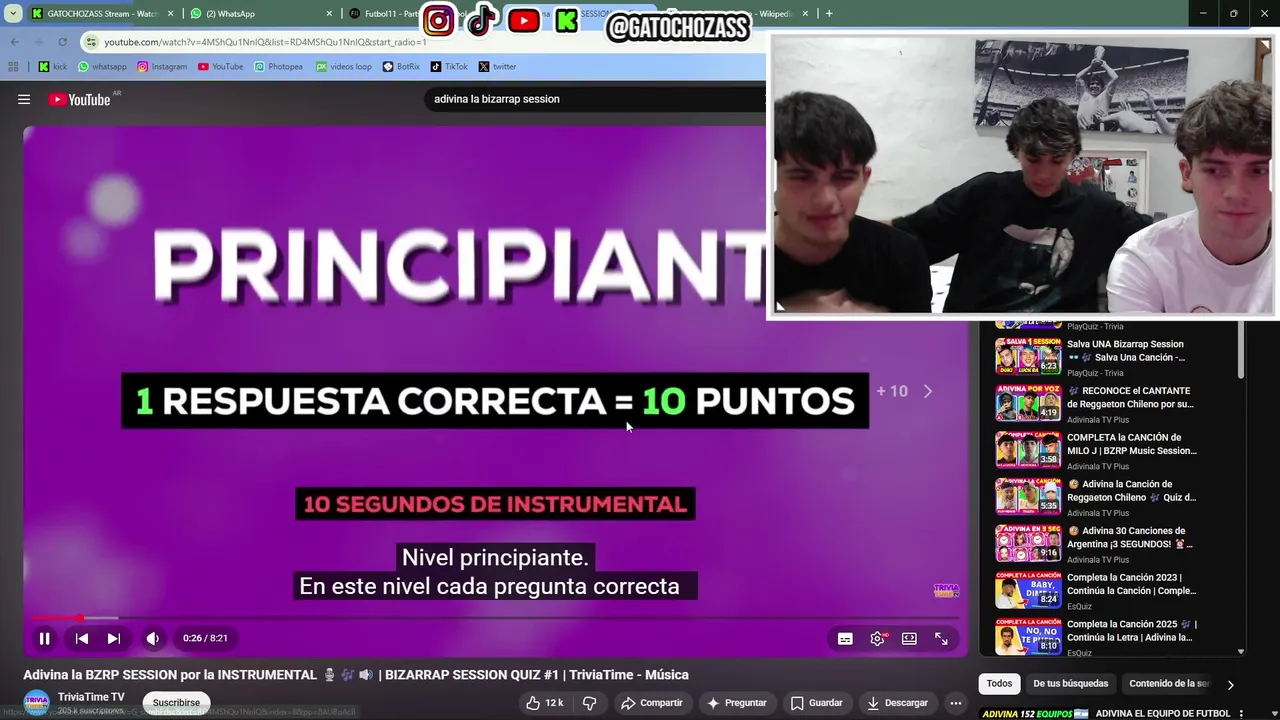1280x720 pixels.
Task: Skip to the next video
Action: tap(114, 638)
